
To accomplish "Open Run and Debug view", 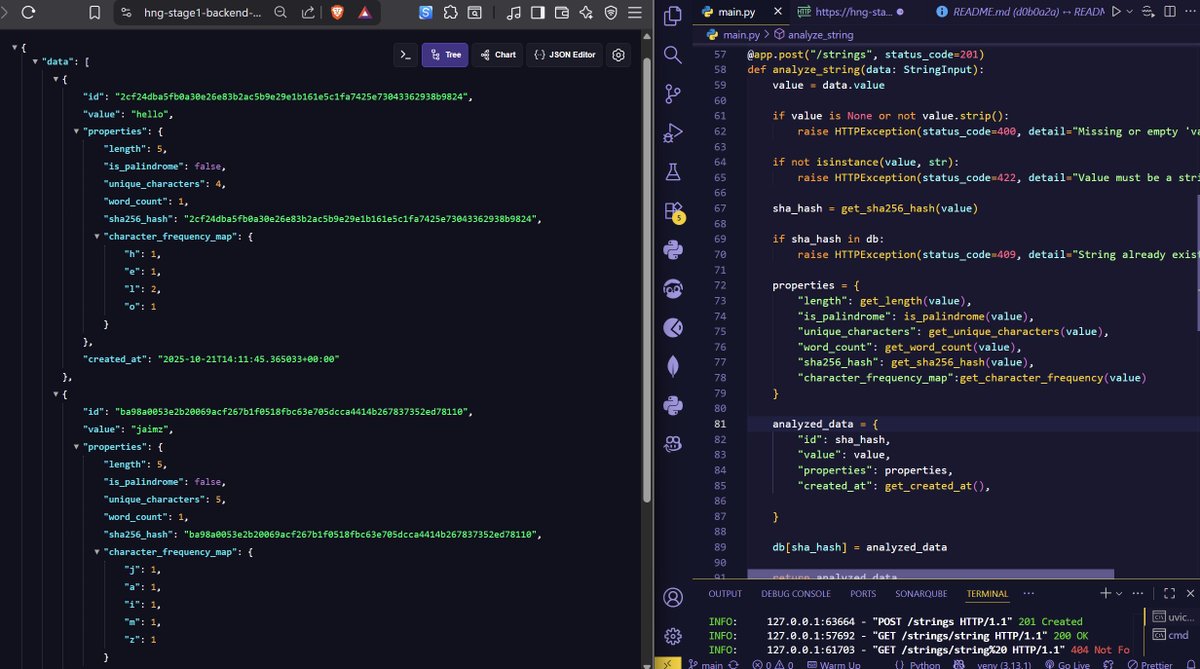I will [673, 133].
